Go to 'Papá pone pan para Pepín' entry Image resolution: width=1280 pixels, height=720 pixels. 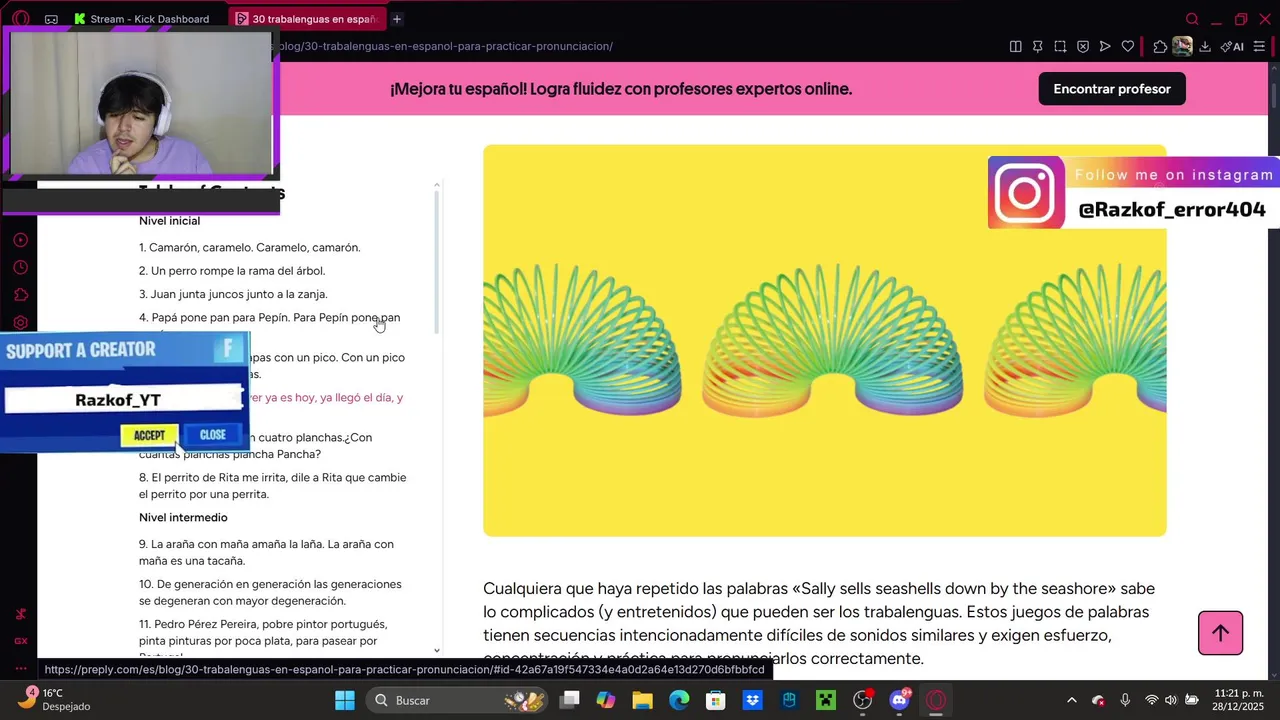(x=270, y=318)
